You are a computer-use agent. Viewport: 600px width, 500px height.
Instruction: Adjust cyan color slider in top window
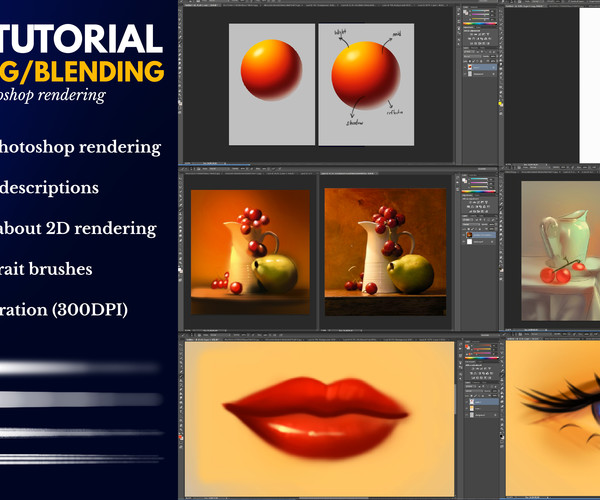[481, 11]
